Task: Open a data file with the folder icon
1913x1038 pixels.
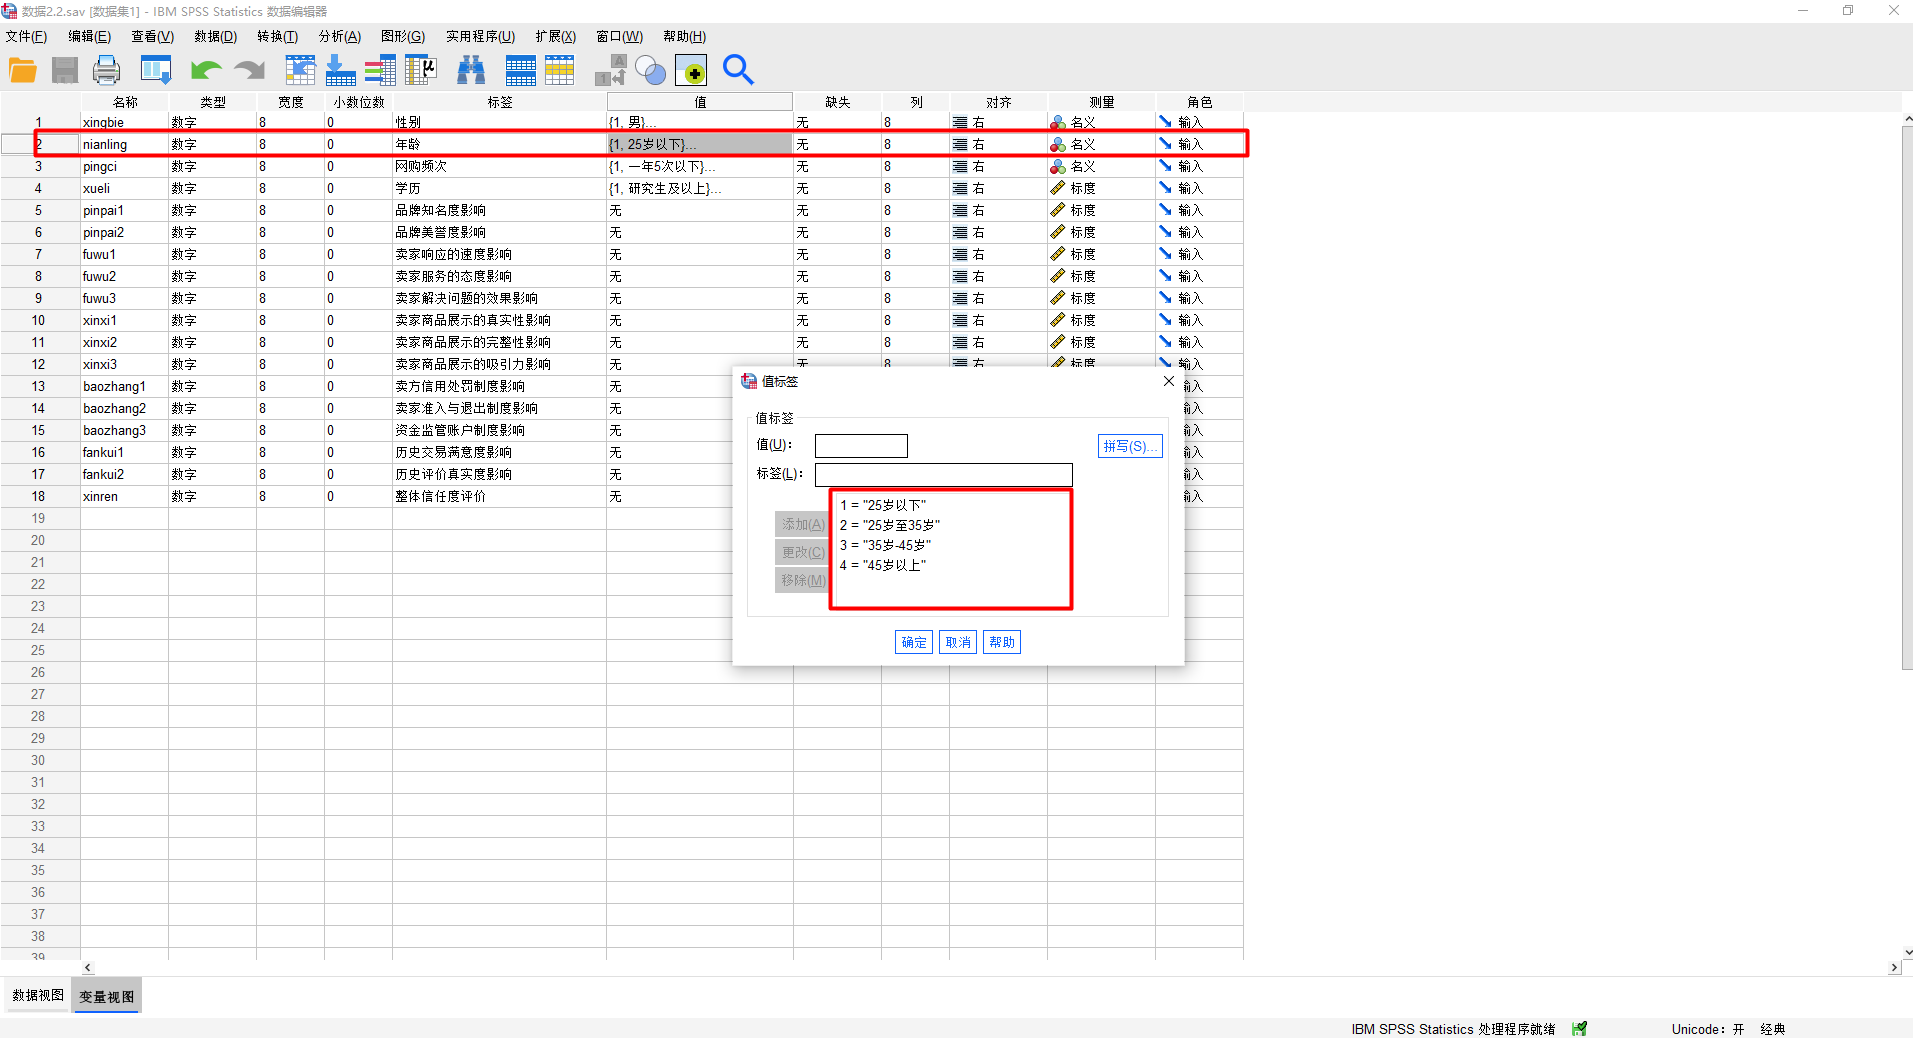Action: [x=23, y=70]
